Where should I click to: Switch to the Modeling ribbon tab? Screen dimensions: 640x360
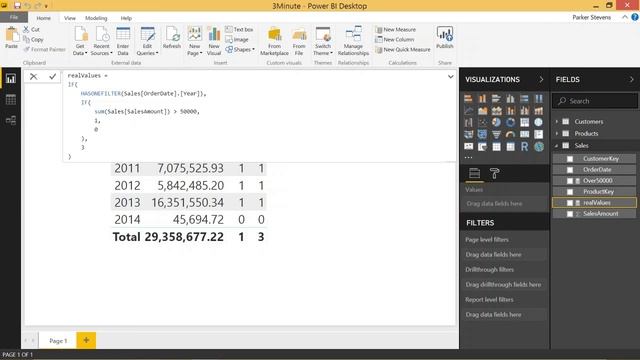point(96,18)
